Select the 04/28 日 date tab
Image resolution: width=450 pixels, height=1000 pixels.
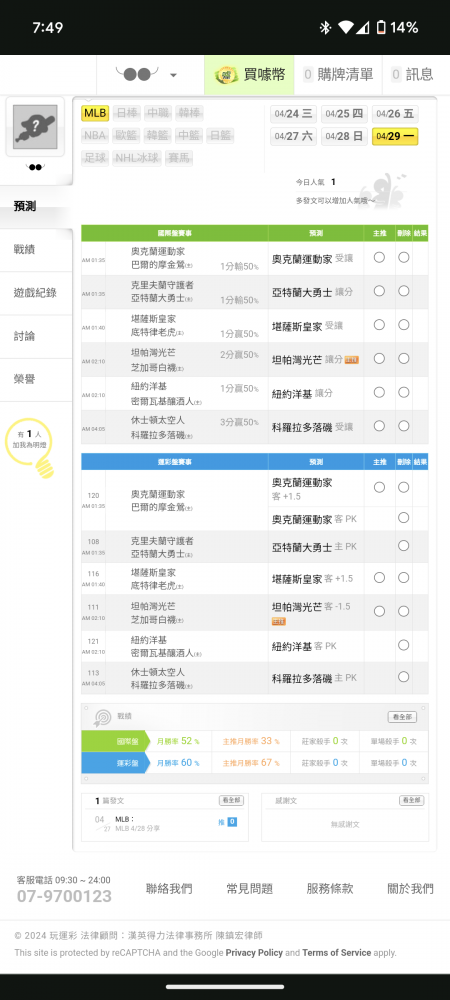344,136
